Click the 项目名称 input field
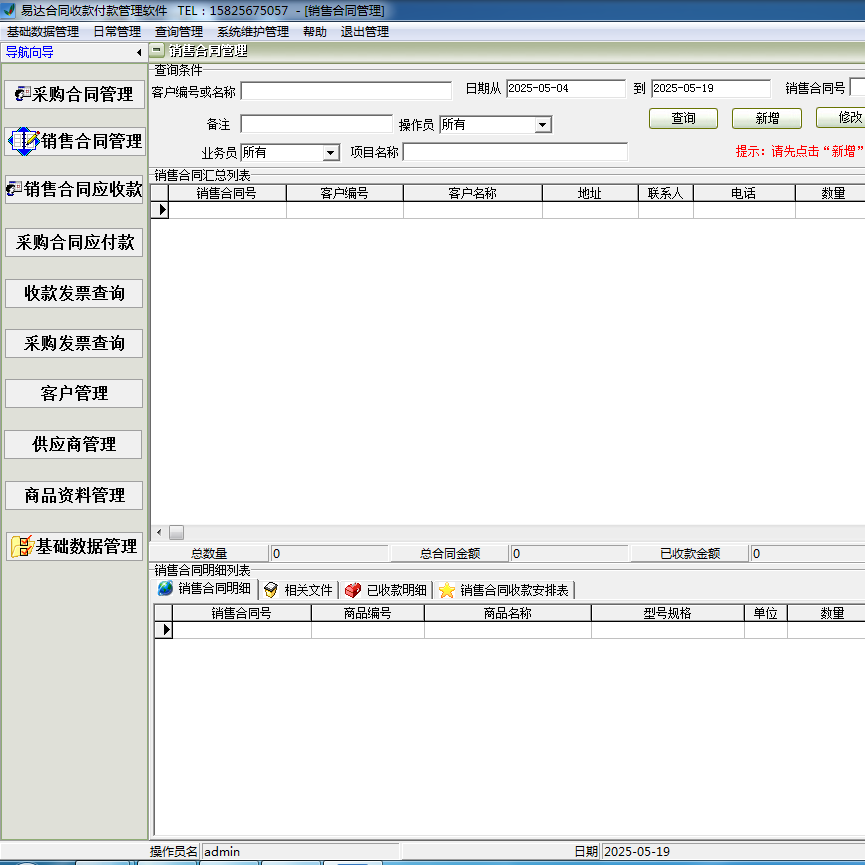The height and width of the screenshot is (865, 865). 515,152
